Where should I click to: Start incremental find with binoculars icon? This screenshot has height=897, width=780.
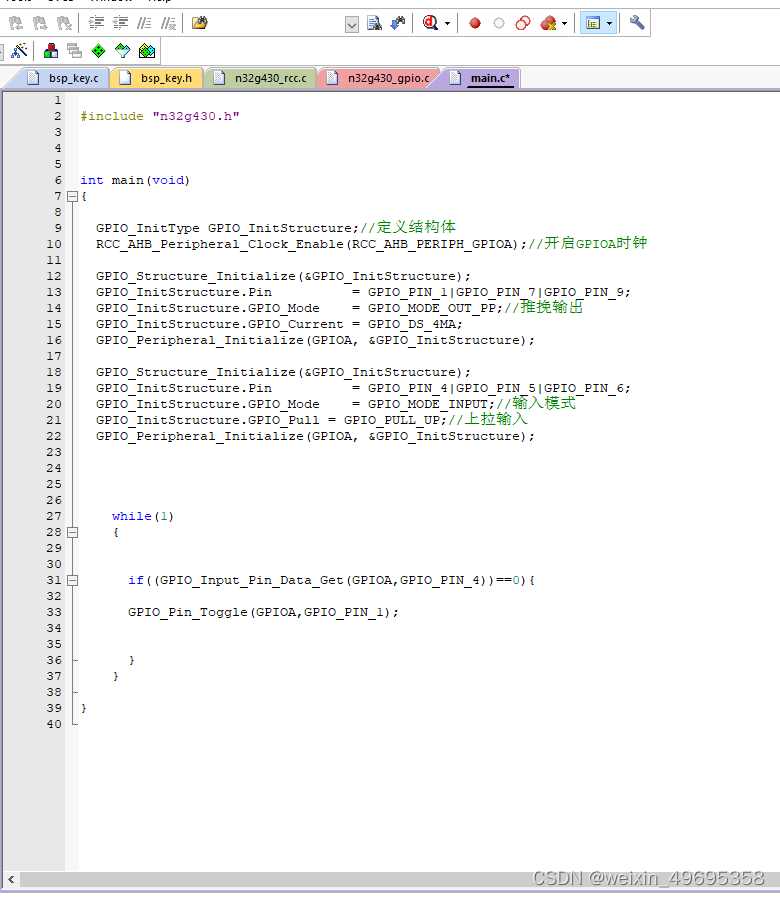[x=398, y=23]
